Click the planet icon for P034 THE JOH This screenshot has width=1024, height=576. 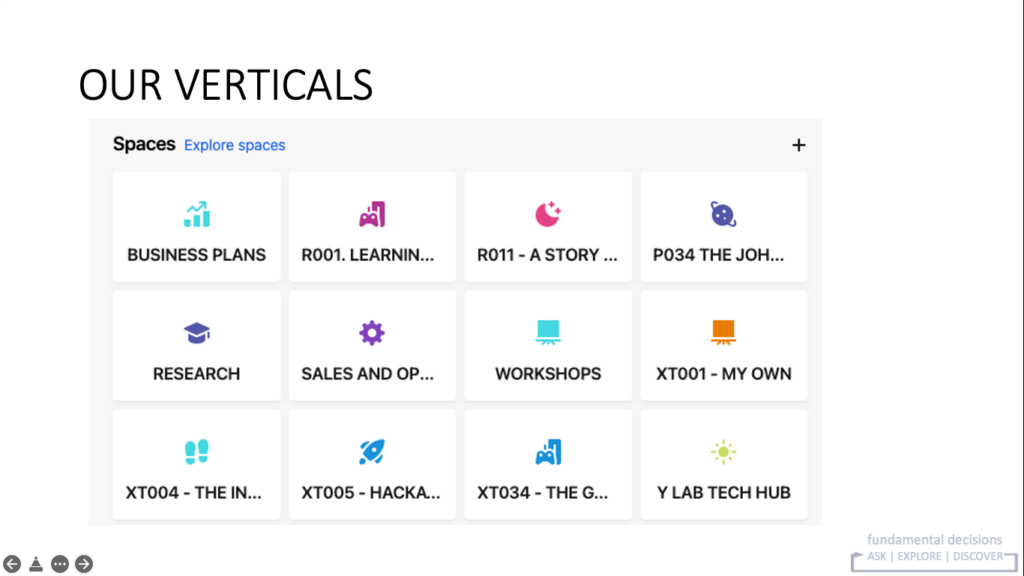723,214
